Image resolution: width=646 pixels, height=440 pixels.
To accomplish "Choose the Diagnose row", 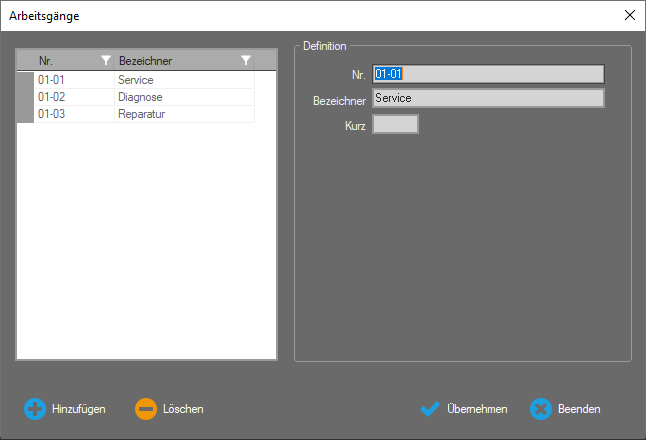I will click(x=183, y=97).
